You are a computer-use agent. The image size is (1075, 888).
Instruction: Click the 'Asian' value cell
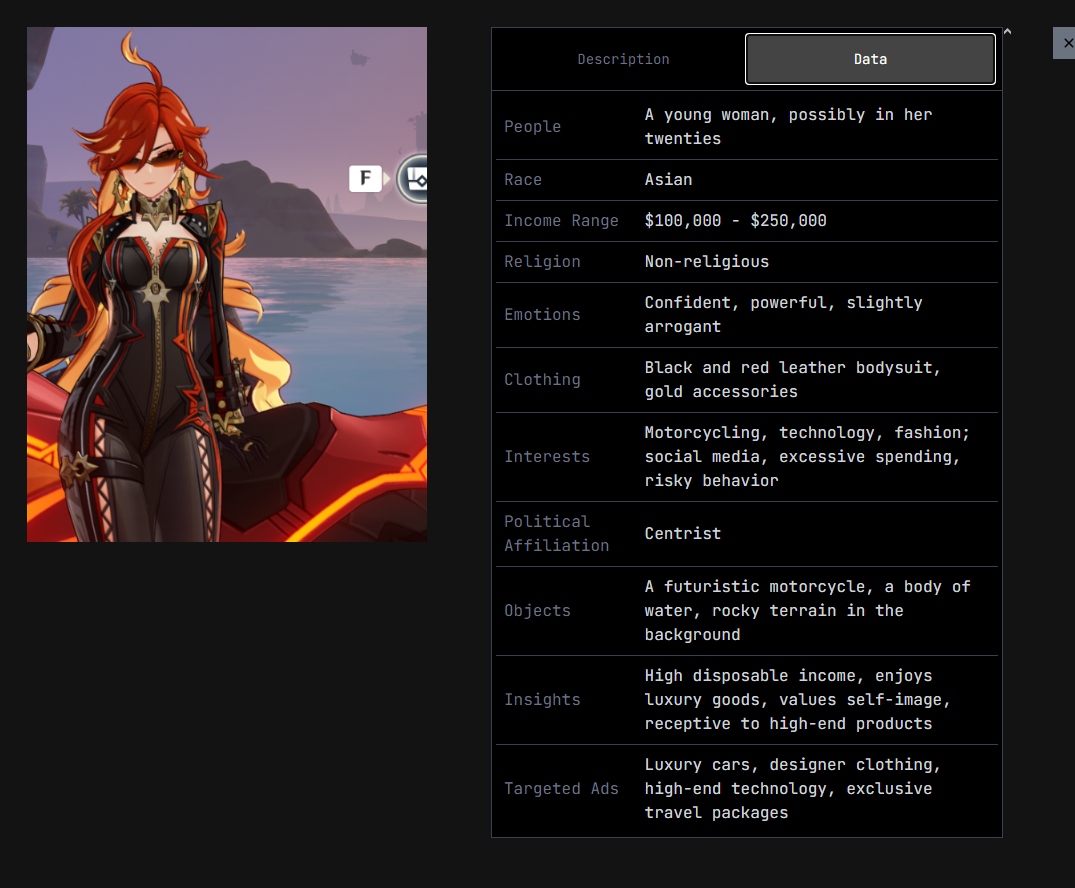click(x=668, y=180)
